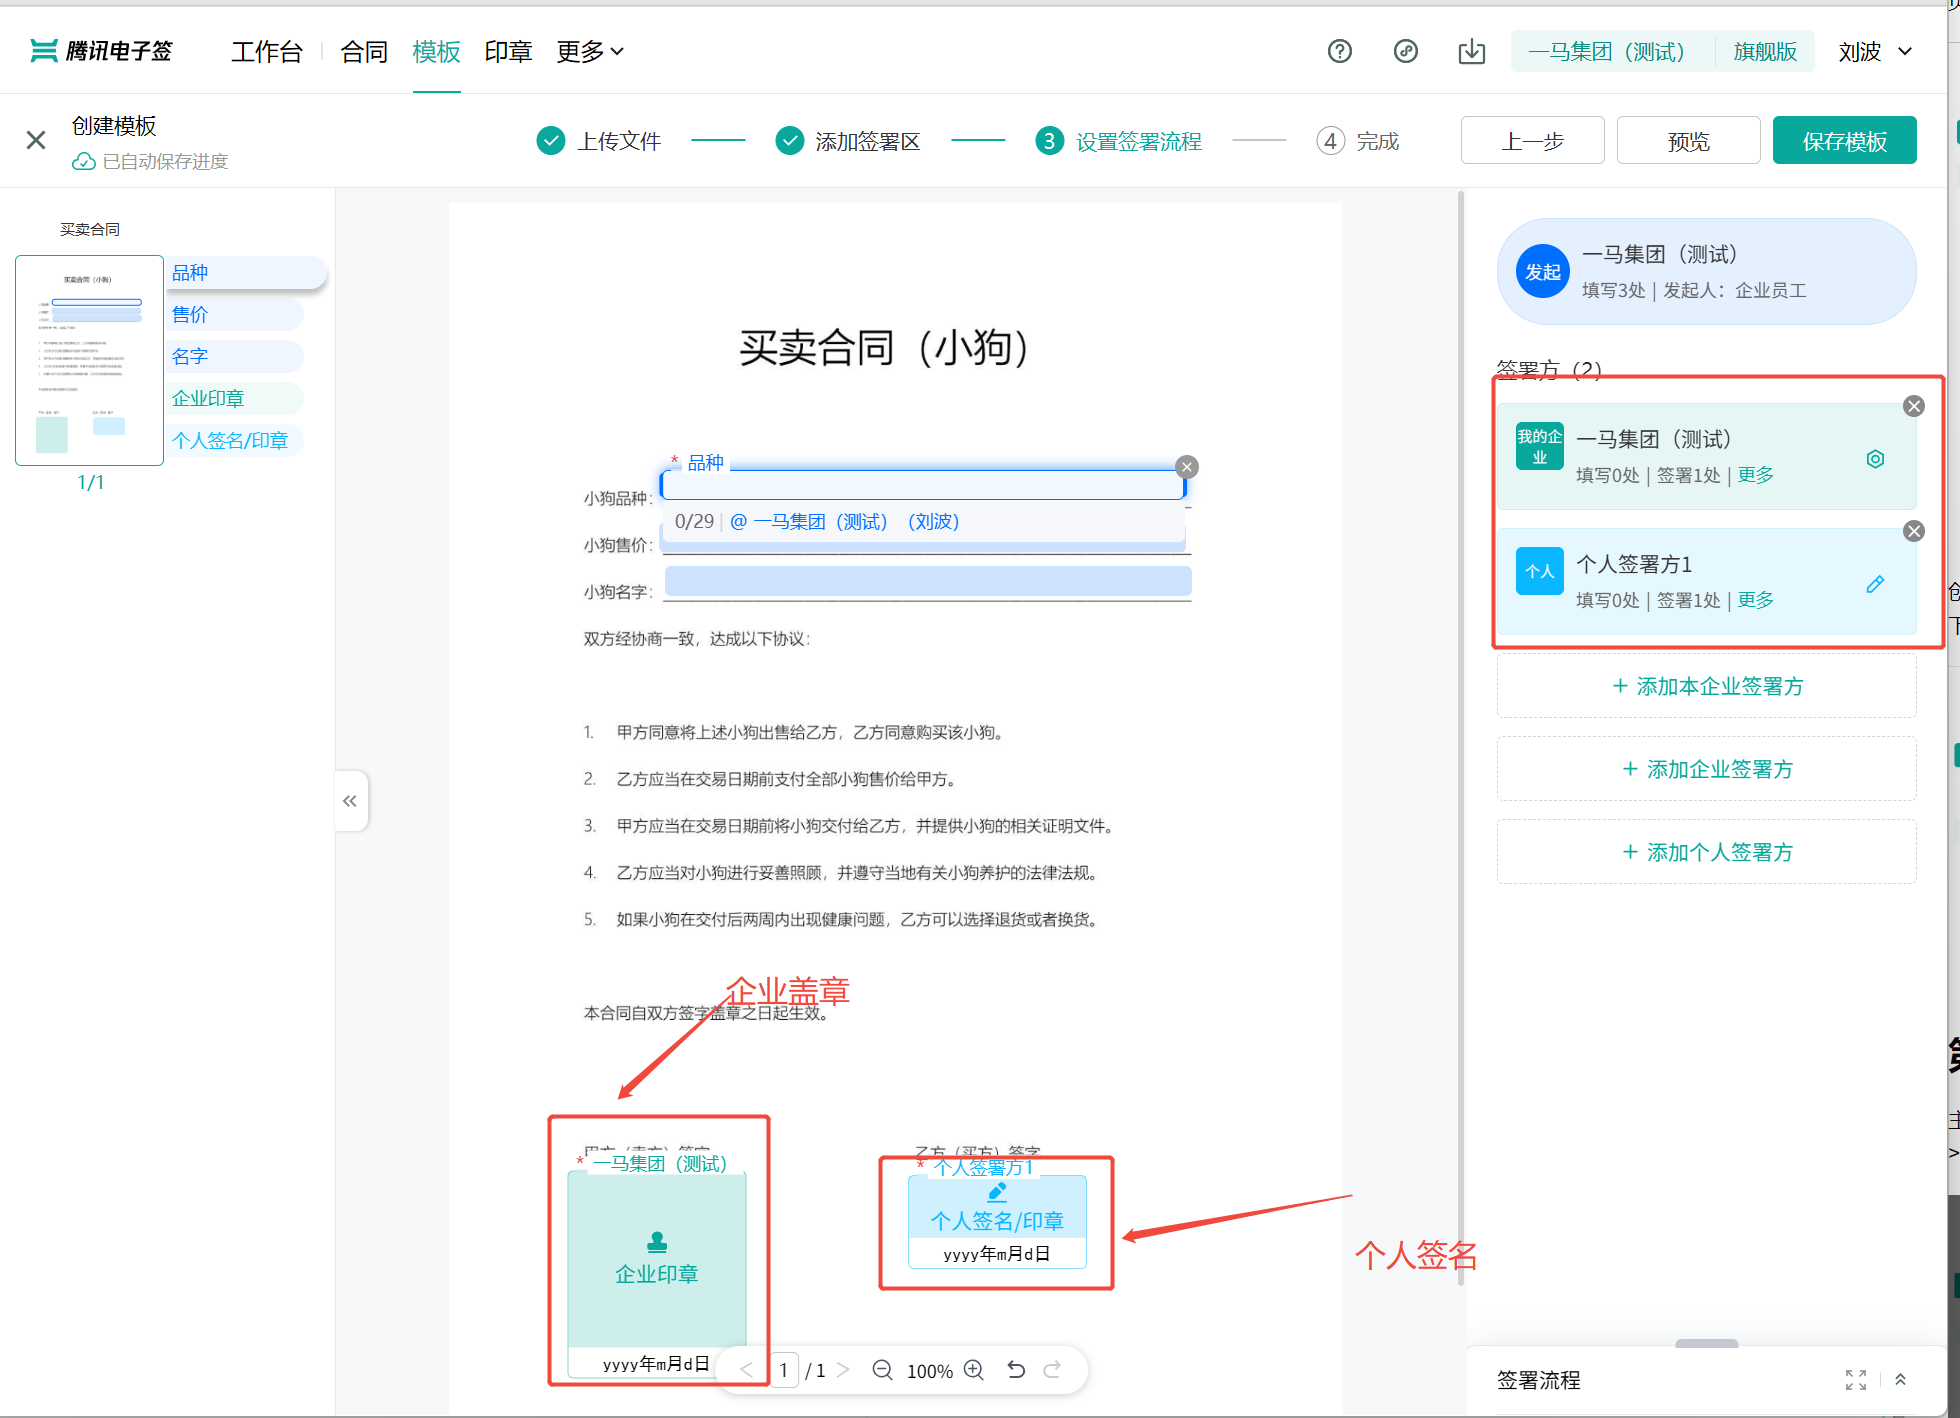Edit 个人签署方1 with pencil icon
This screenshot has height=1418, width=1960.
coord(1875,584)
